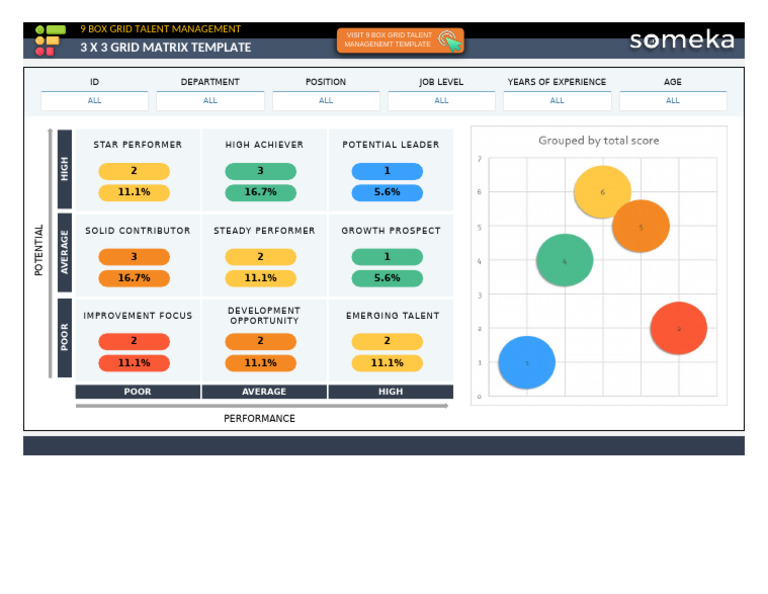Click the Visit 9 Box Grid Talent Management Template button

(400, 40)
